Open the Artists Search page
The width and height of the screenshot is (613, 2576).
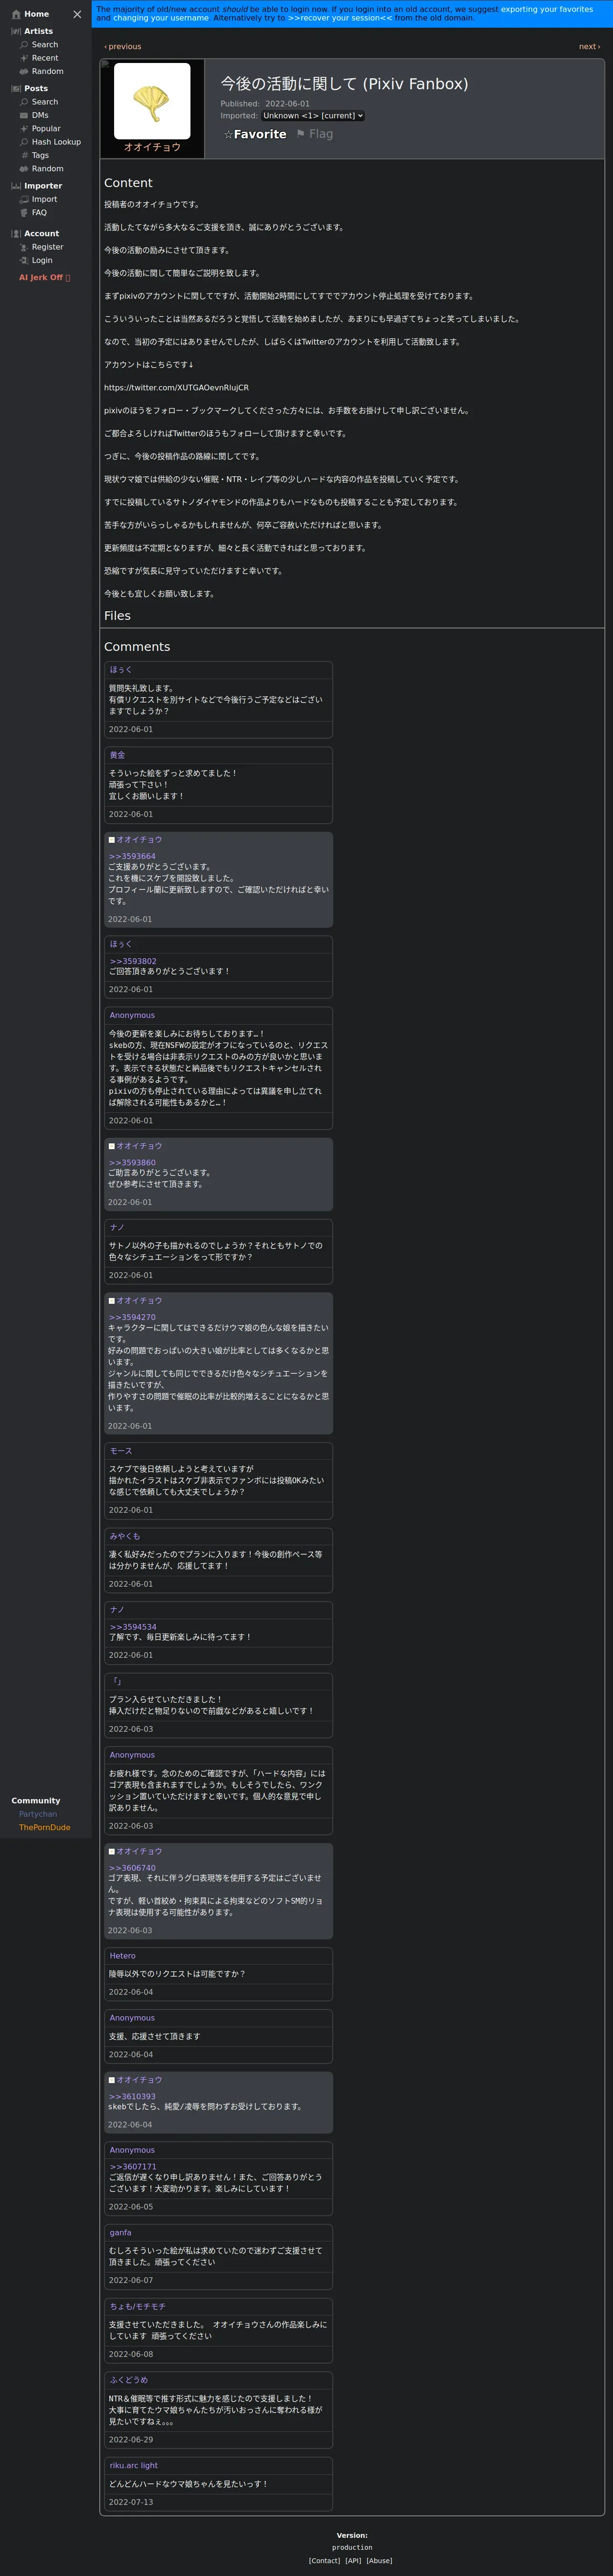(x=45, y=45)
